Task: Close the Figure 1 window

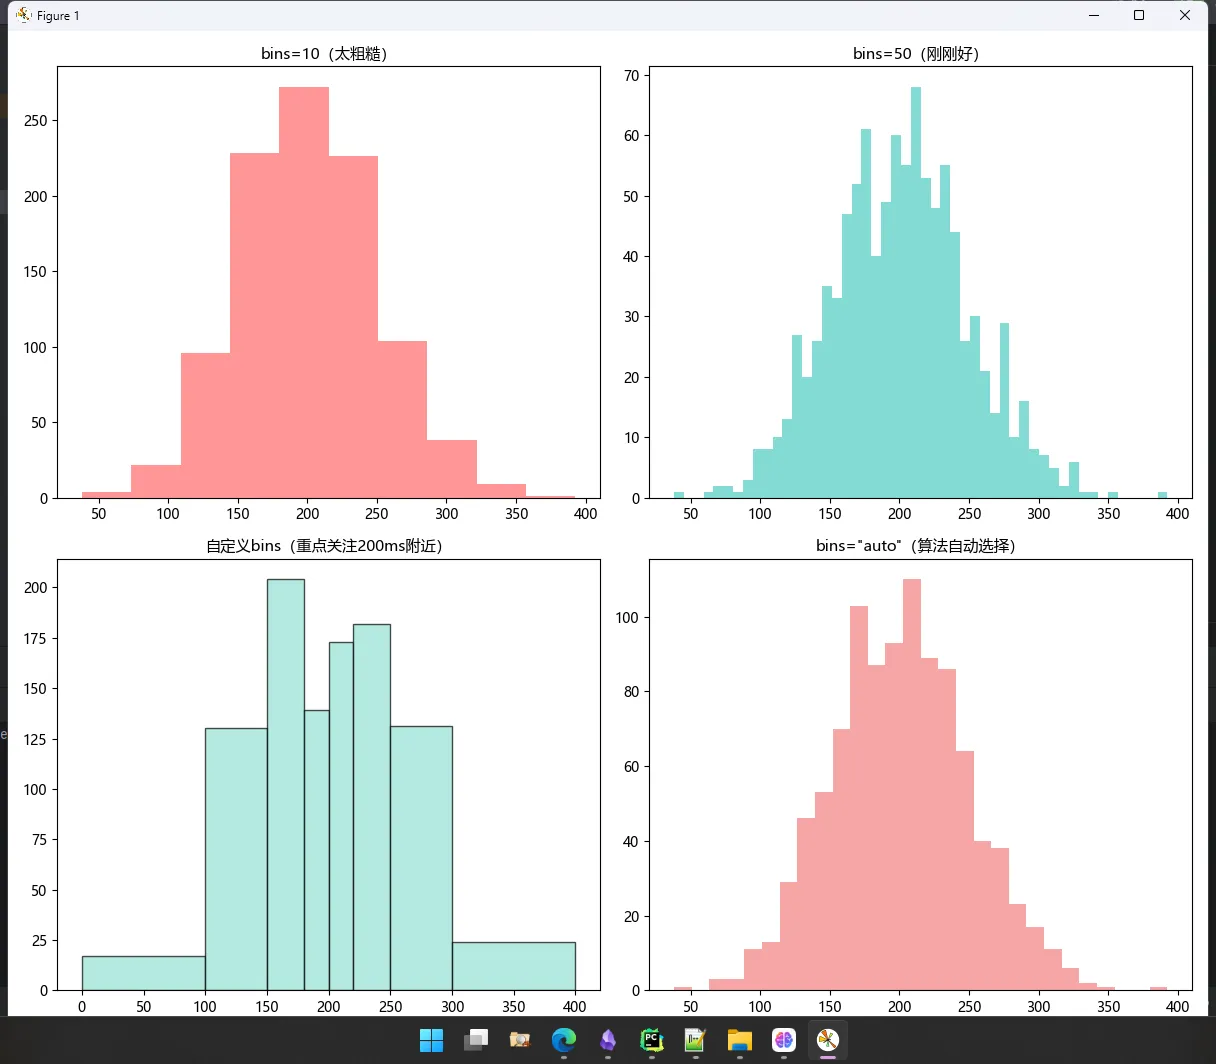Action: [x=1185, y=15]
